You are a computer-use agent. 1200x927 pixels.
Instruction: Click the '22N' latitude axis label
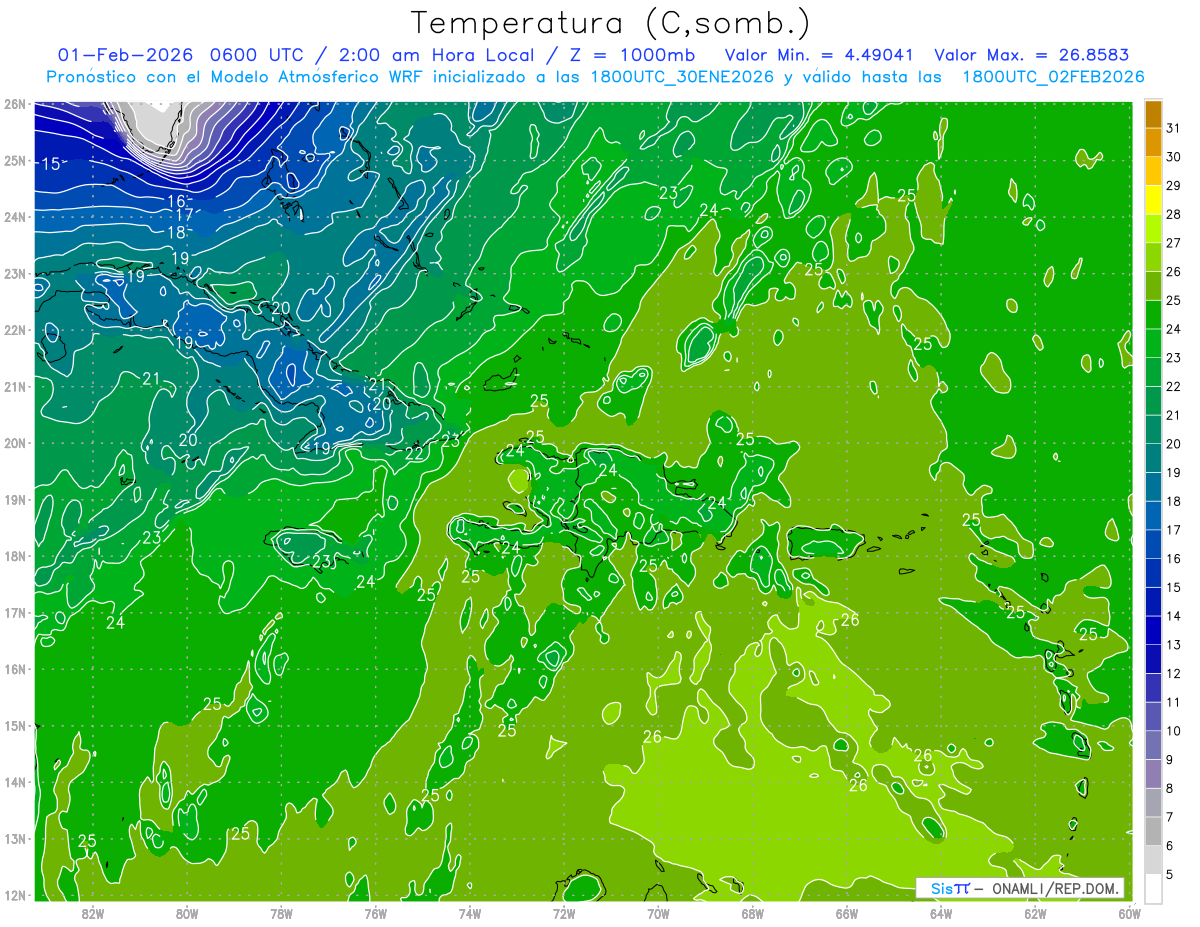coord(14,330)
